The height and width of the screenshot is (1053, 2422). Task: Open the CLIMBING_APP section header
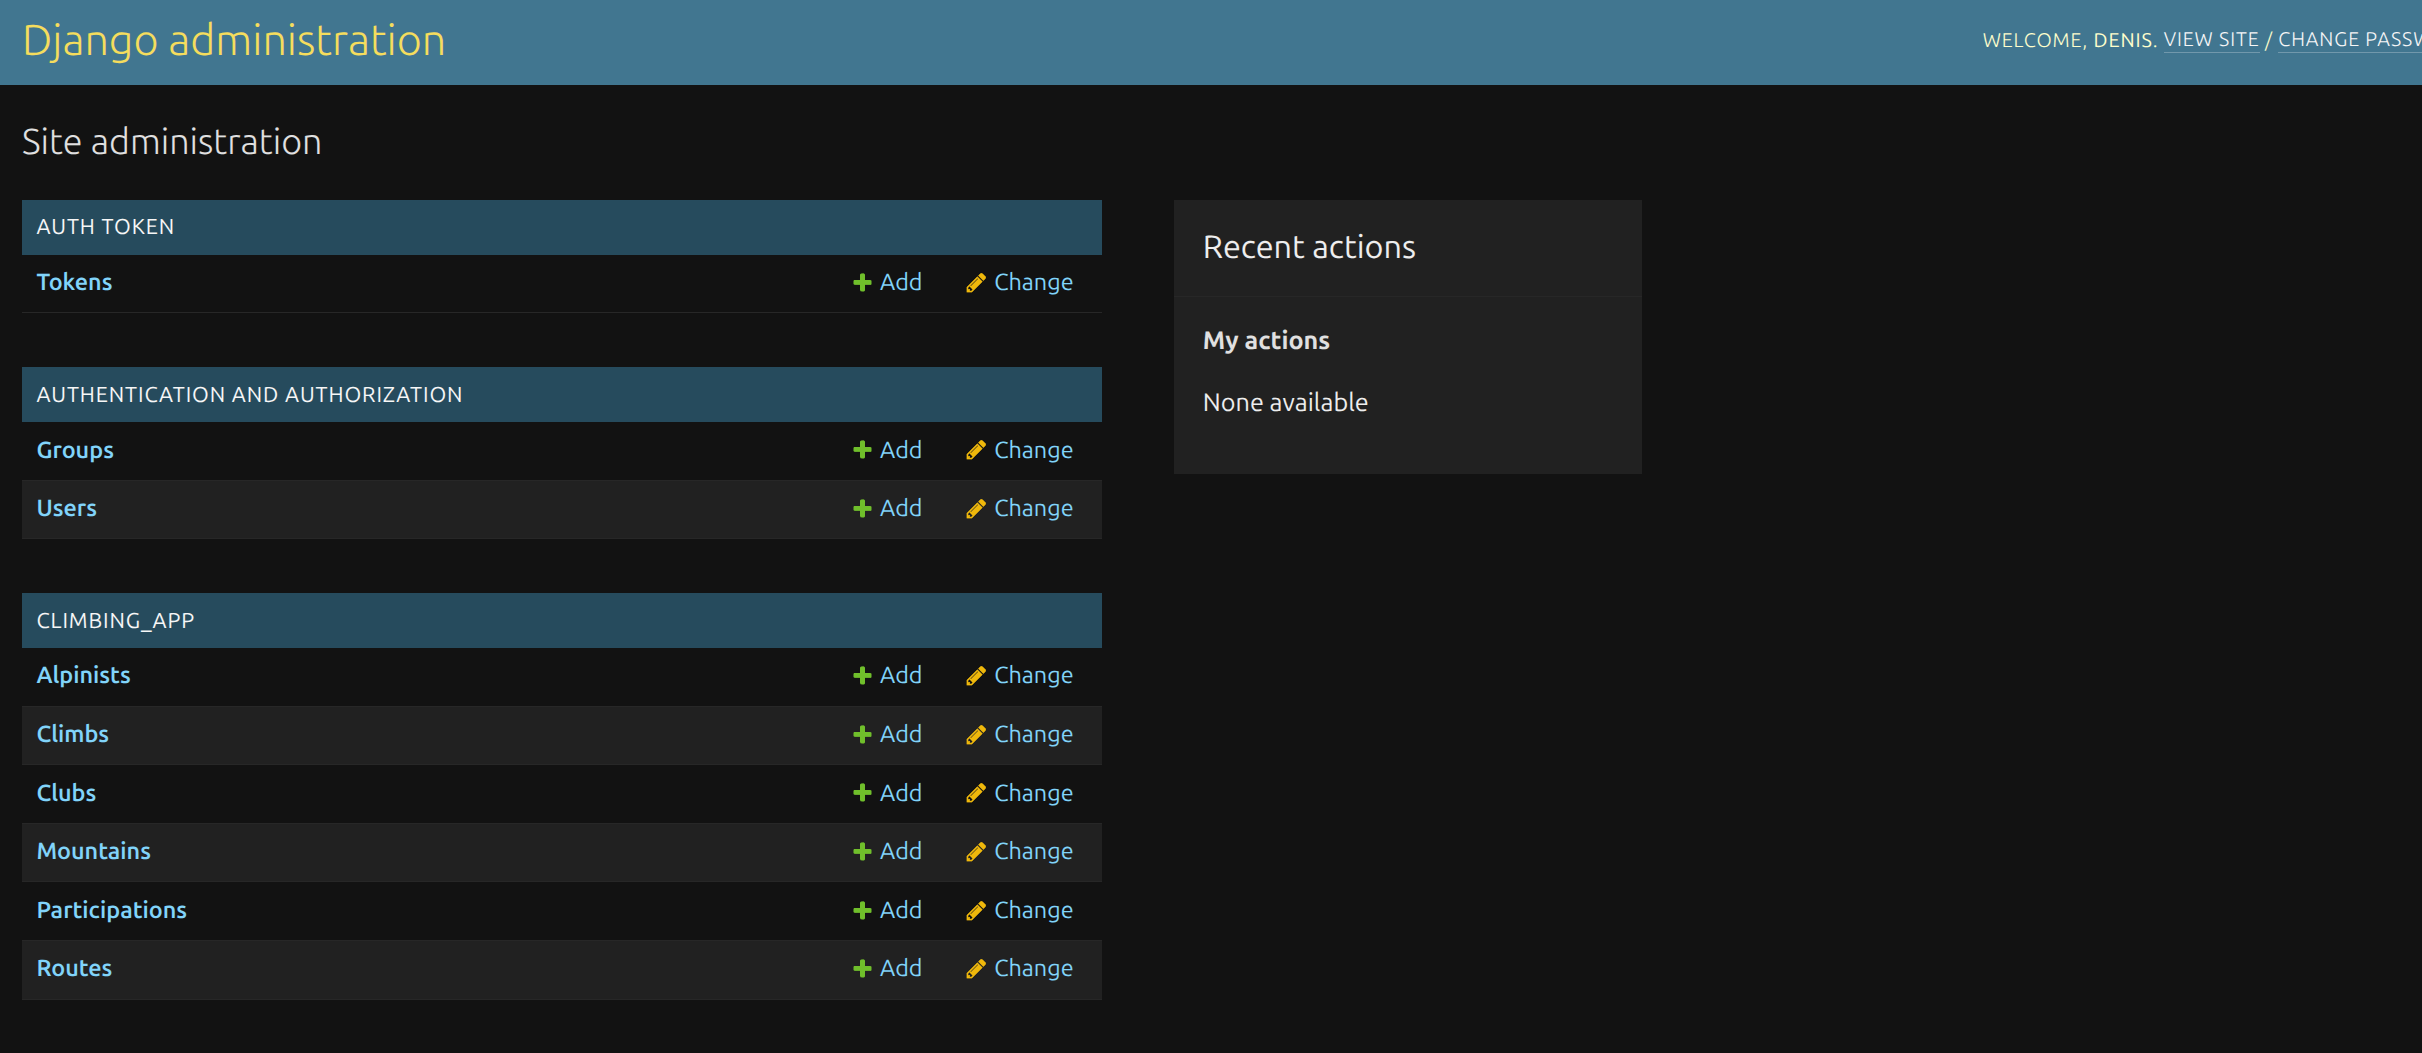pos(115,621)
